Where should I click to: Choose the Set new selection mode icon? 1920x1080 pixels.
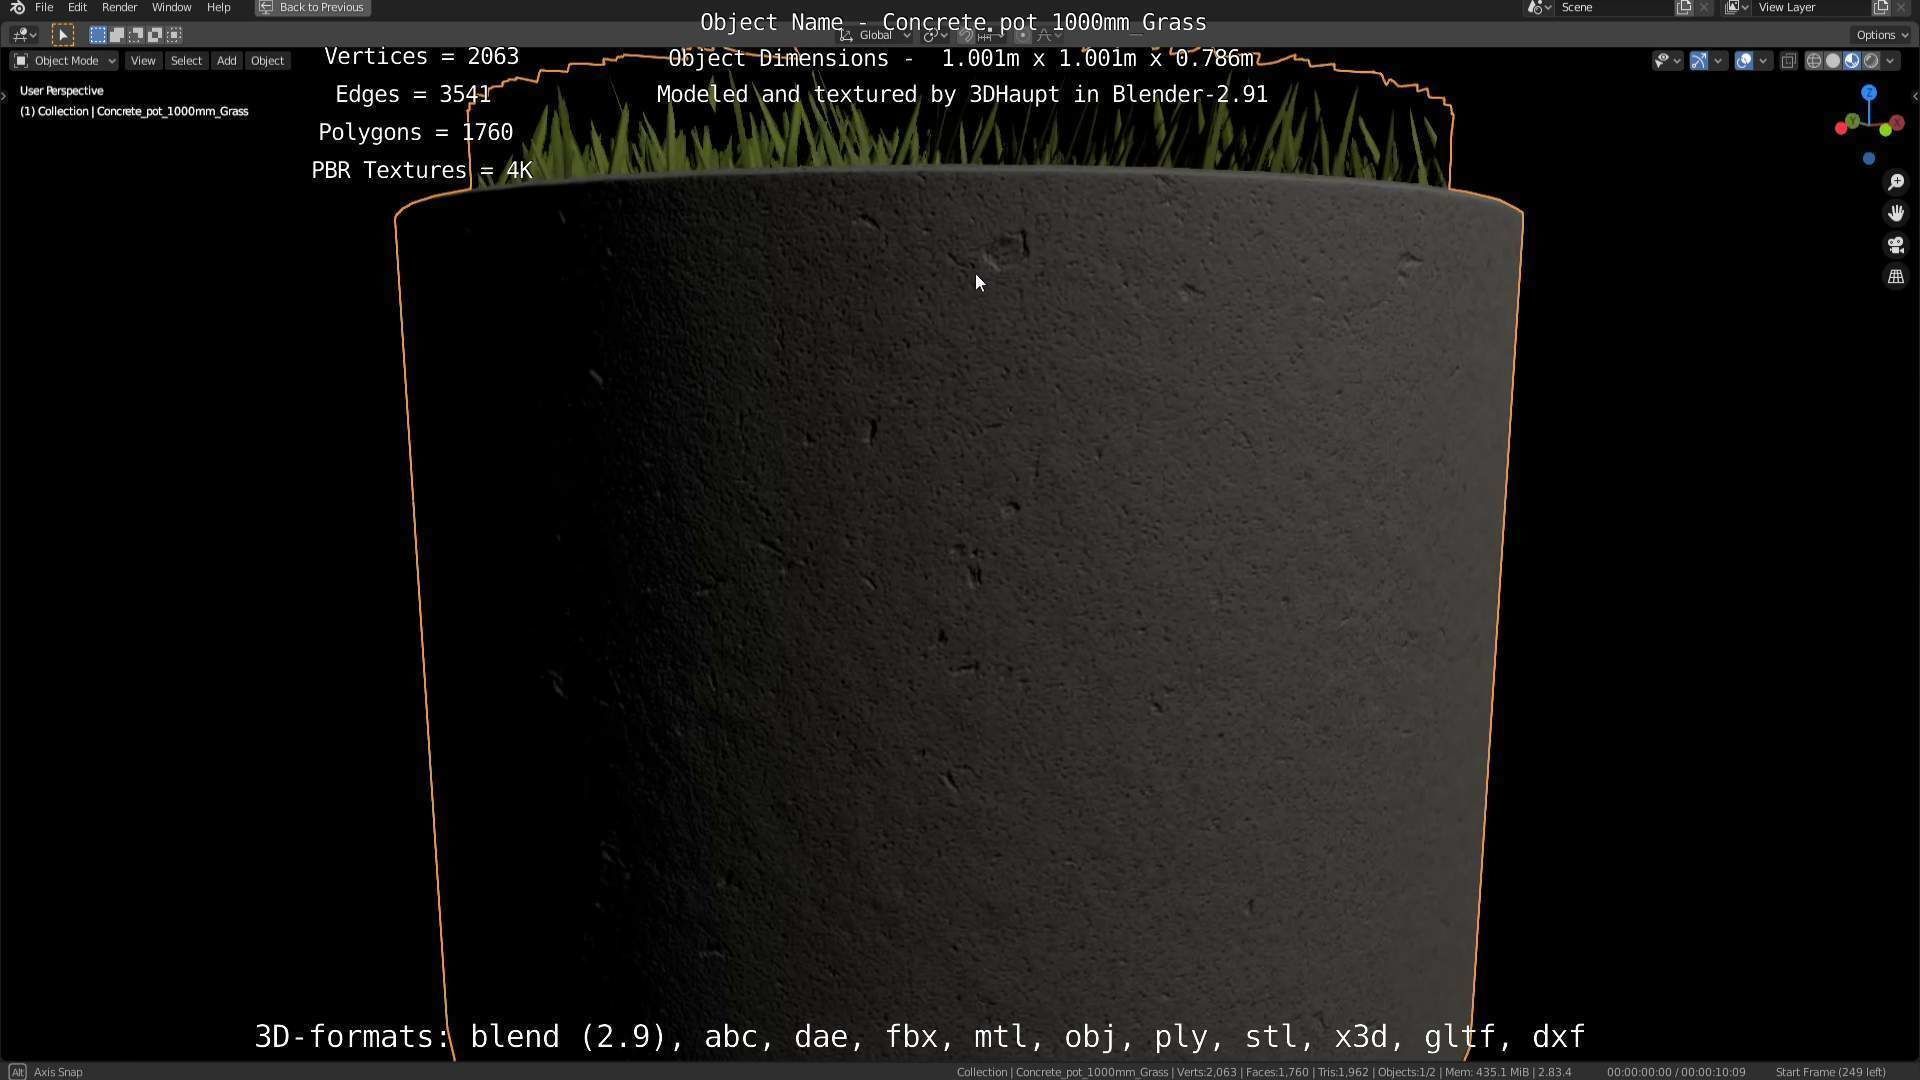point(97,35)
